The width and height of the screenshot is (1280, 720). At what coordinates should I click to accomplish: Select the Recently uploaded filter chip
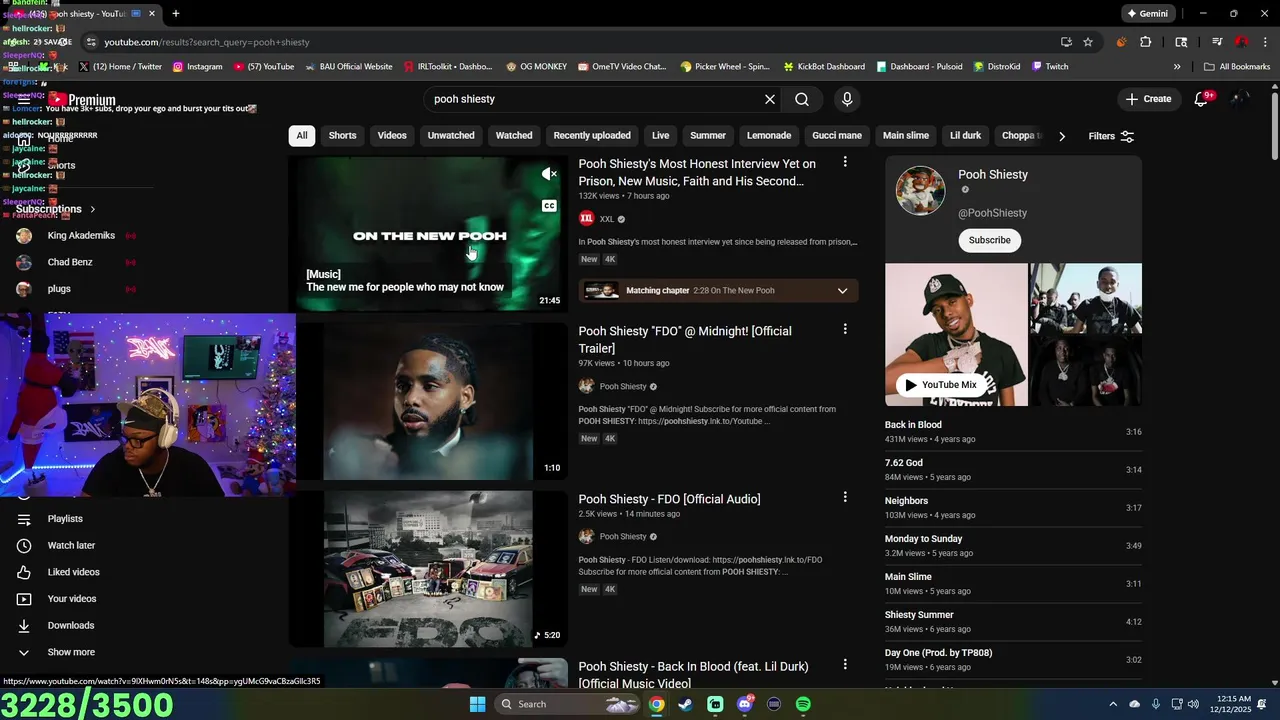592,135
